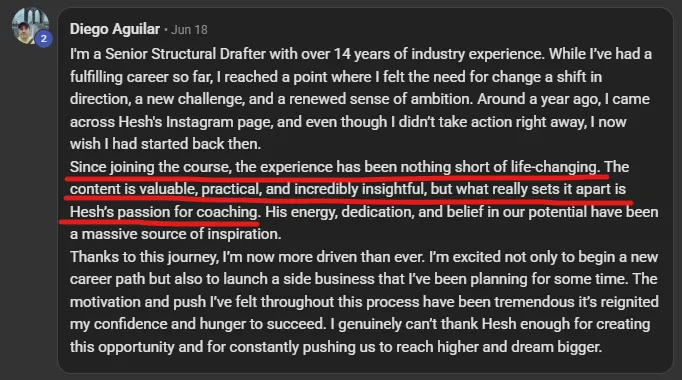Click the text '14 years of industry experience'

(438, 54)
